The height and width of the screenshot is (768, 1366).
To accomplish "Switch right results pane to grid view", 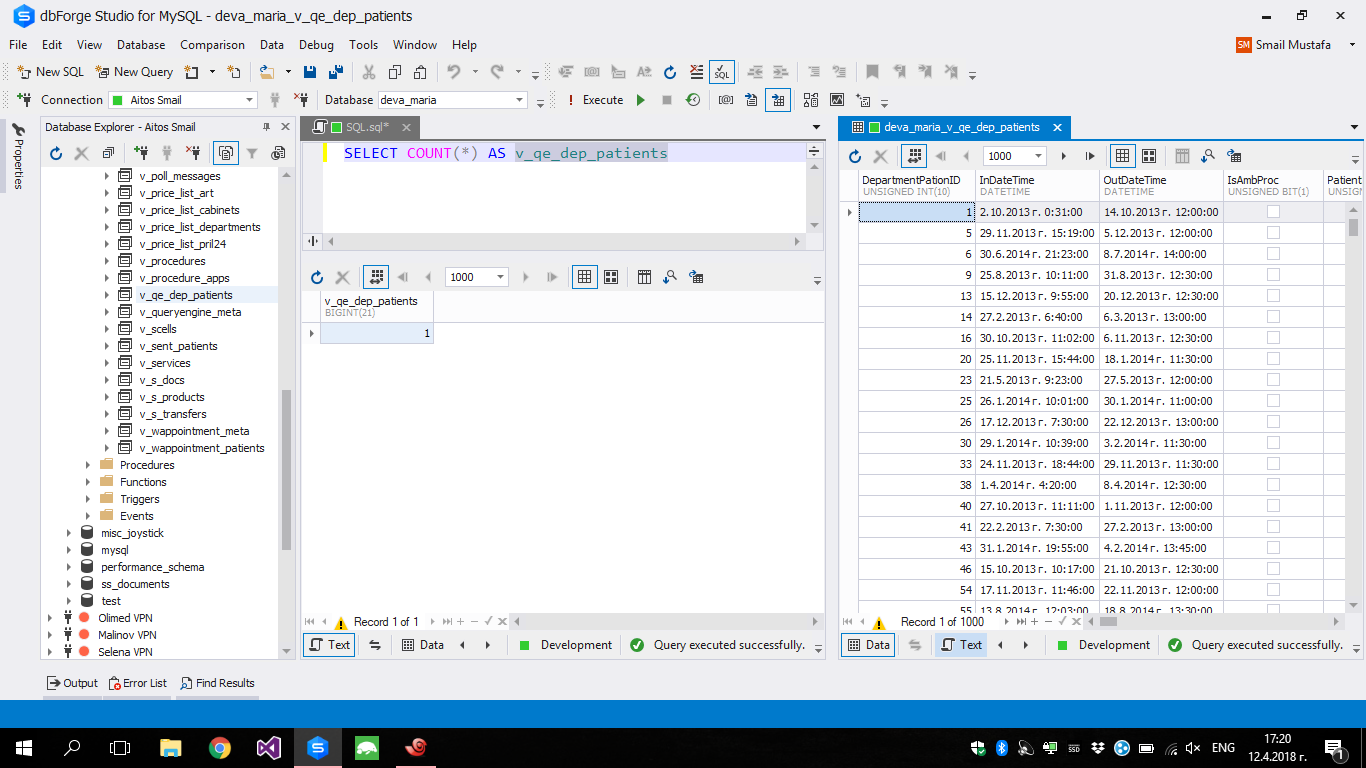I will (1123, 156).
